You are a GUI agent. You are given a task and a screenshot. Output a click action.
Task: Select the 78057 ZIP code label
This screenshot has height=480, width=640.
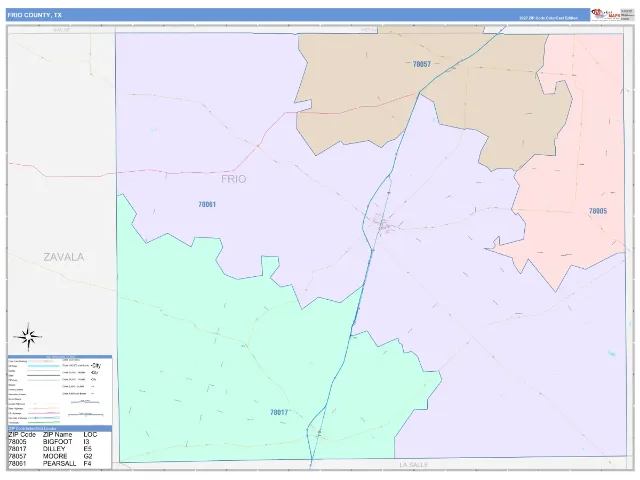(x=422, y=64)
